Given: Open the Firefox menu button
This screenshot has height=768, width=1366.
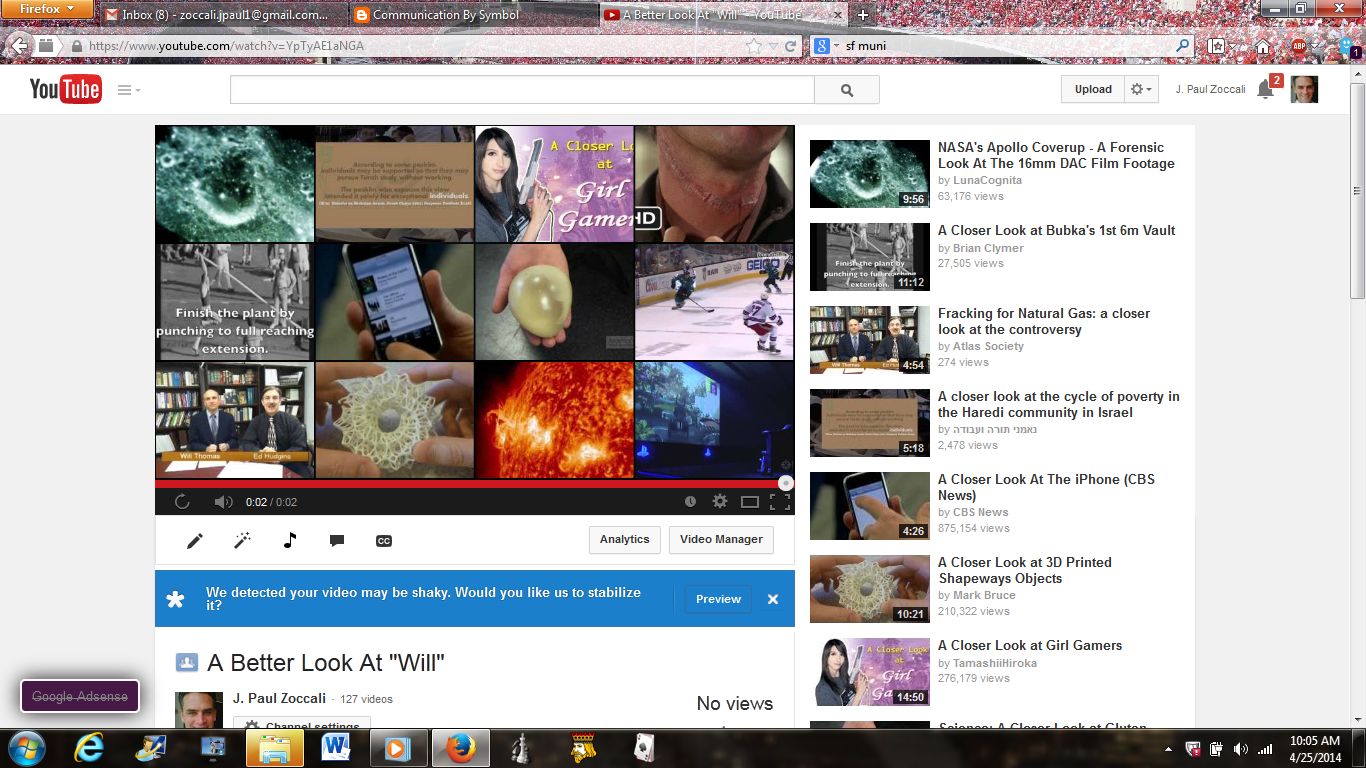Looking at the screenshot, I should point(47,9).
